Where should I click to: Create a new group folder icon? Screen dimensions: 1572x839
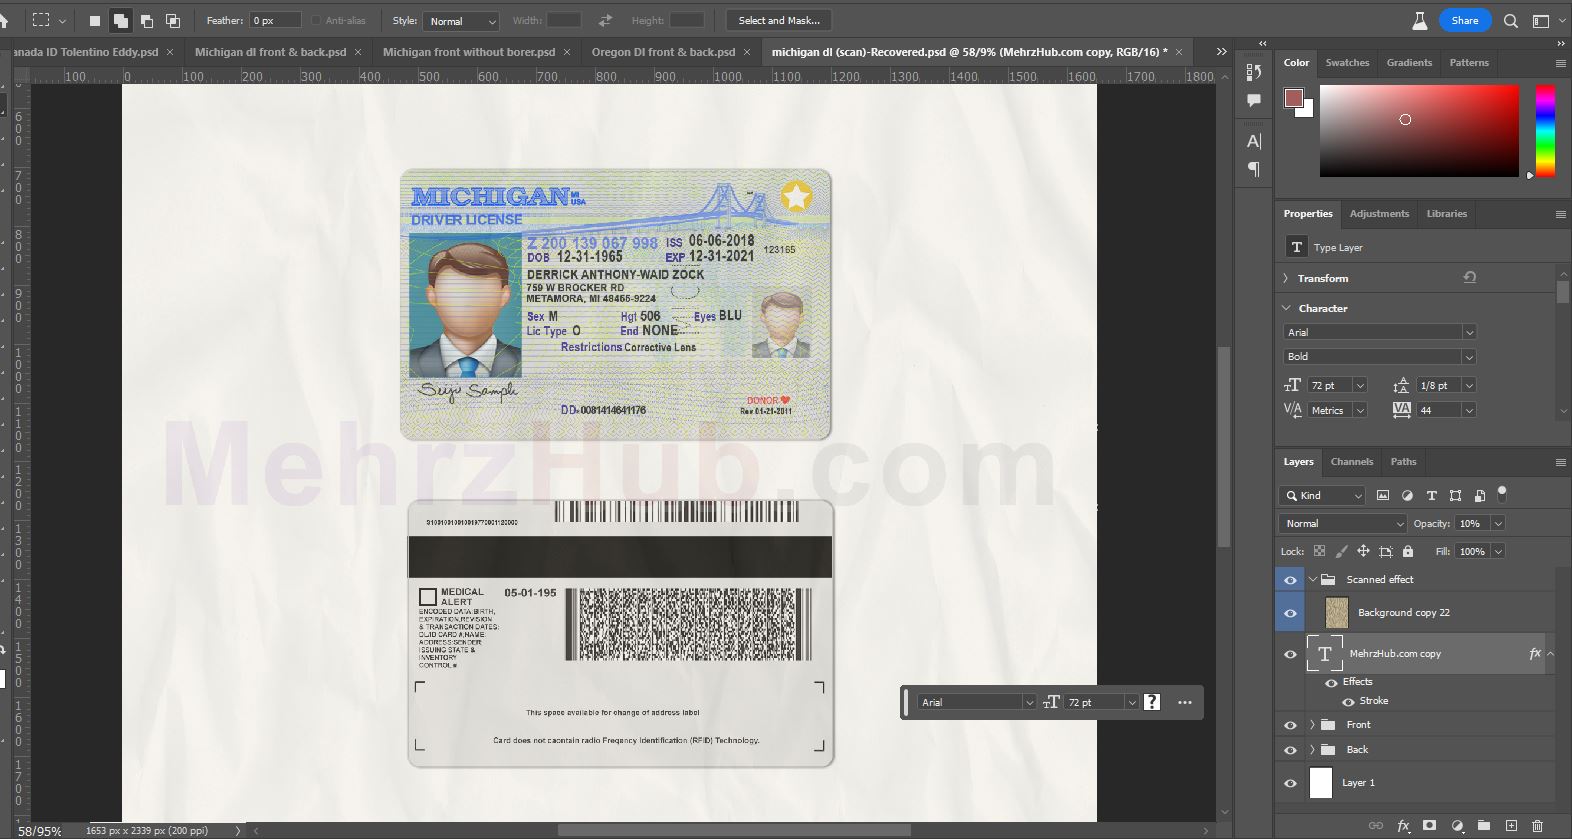click(x=1484, y=825)
